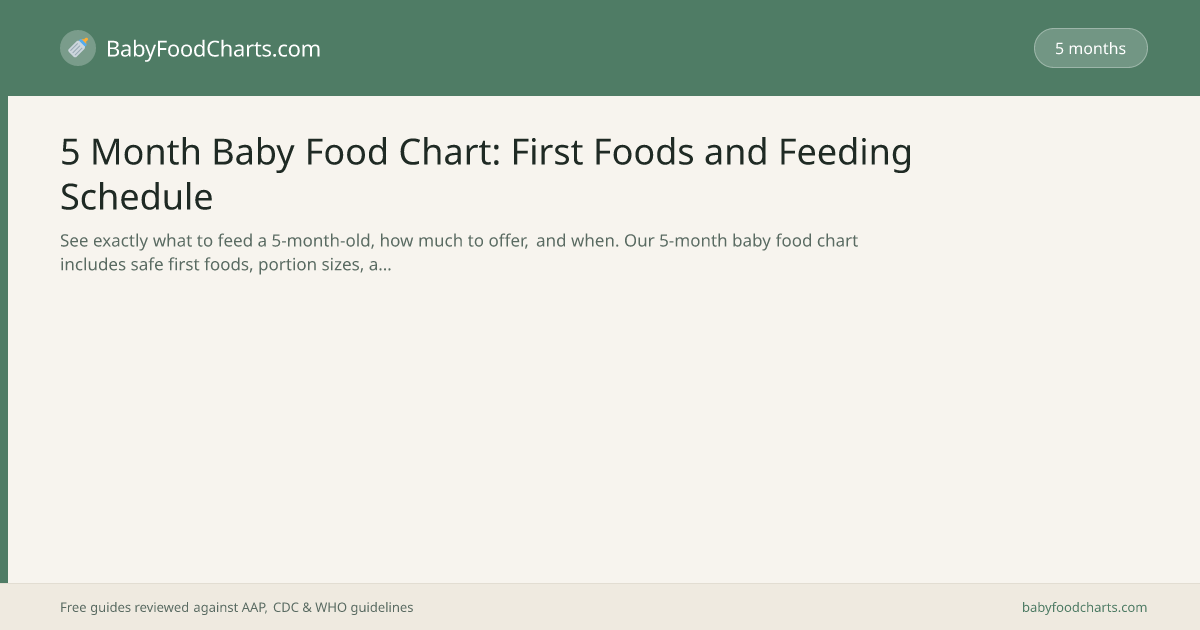Click portion sizes text in description
Image resolution: width=1200 pixels, height=630 pixels.
pos(309,265)
